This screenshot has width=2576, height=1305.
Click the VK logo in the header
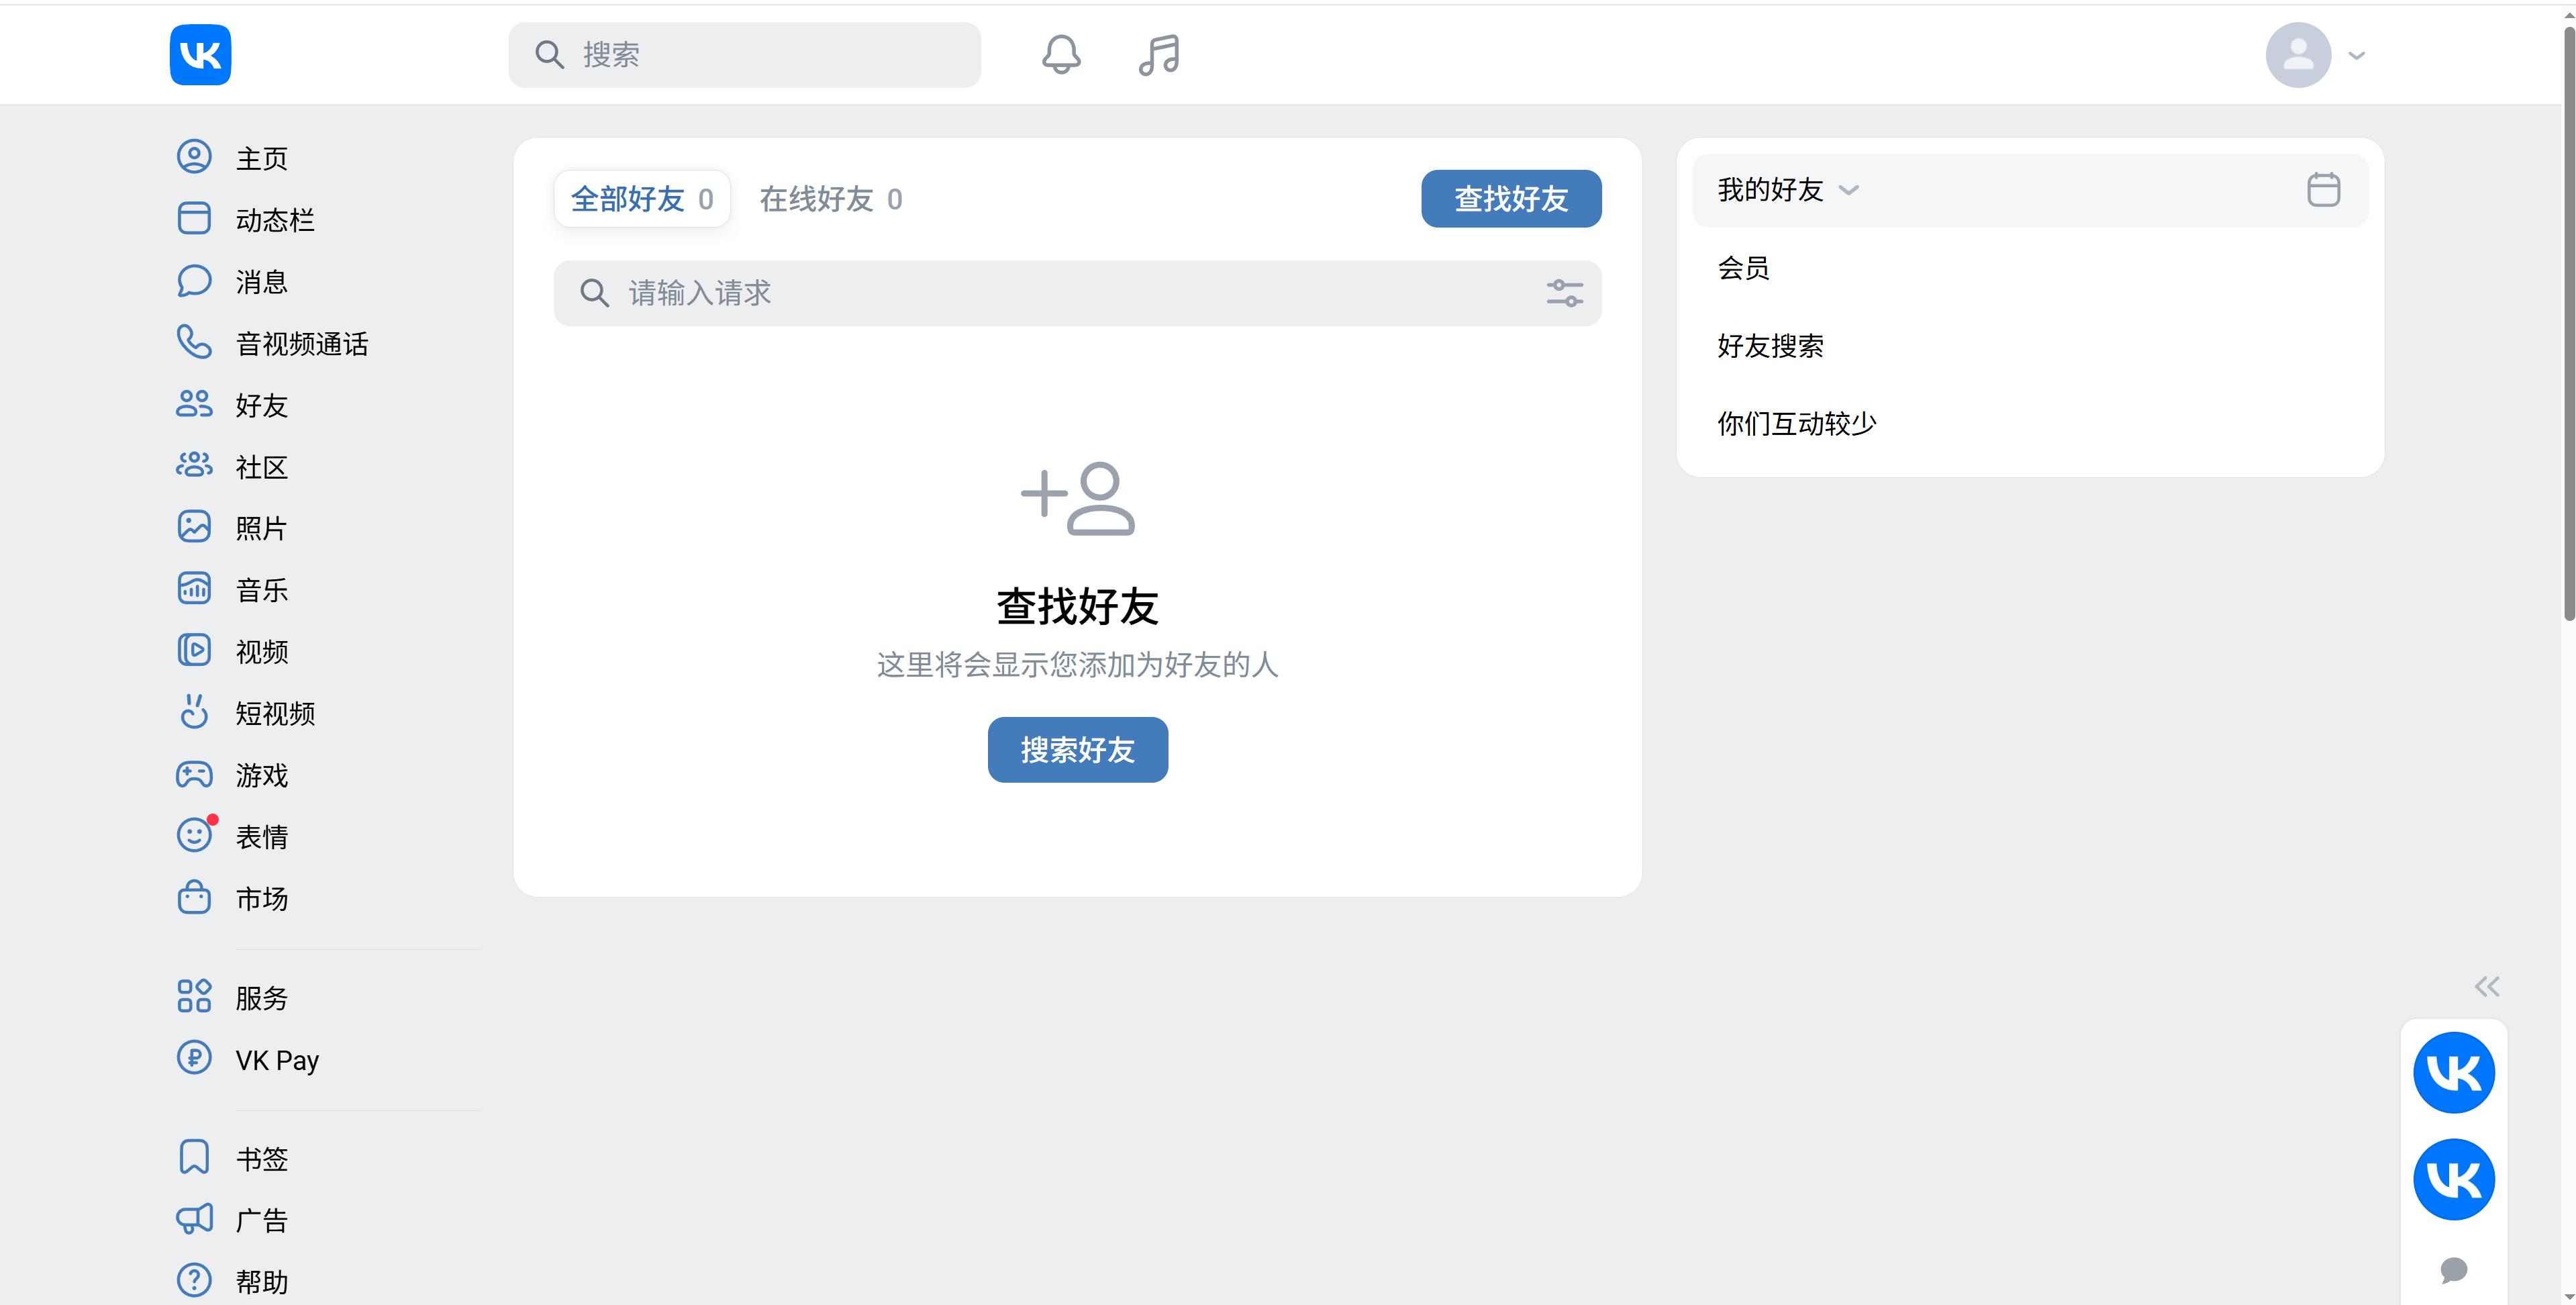200,54
